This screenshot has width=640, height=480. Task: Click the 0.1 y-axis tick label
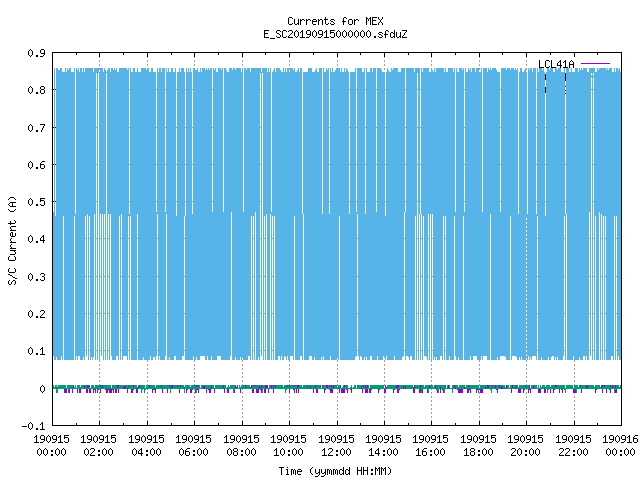pyautogui.click(x=37, y=351)
